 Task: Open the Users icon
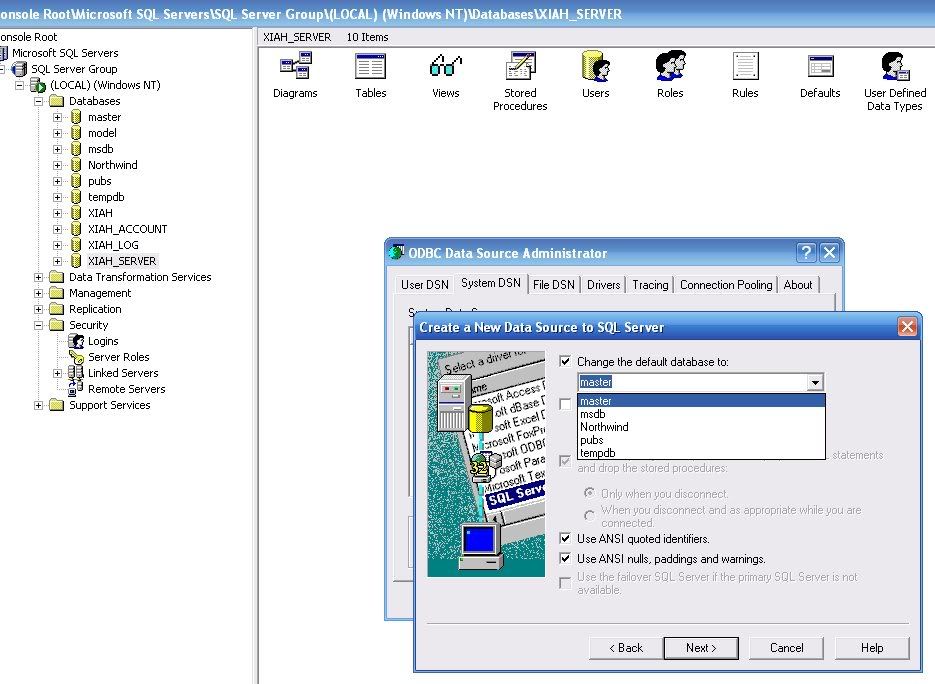point(595,68)
